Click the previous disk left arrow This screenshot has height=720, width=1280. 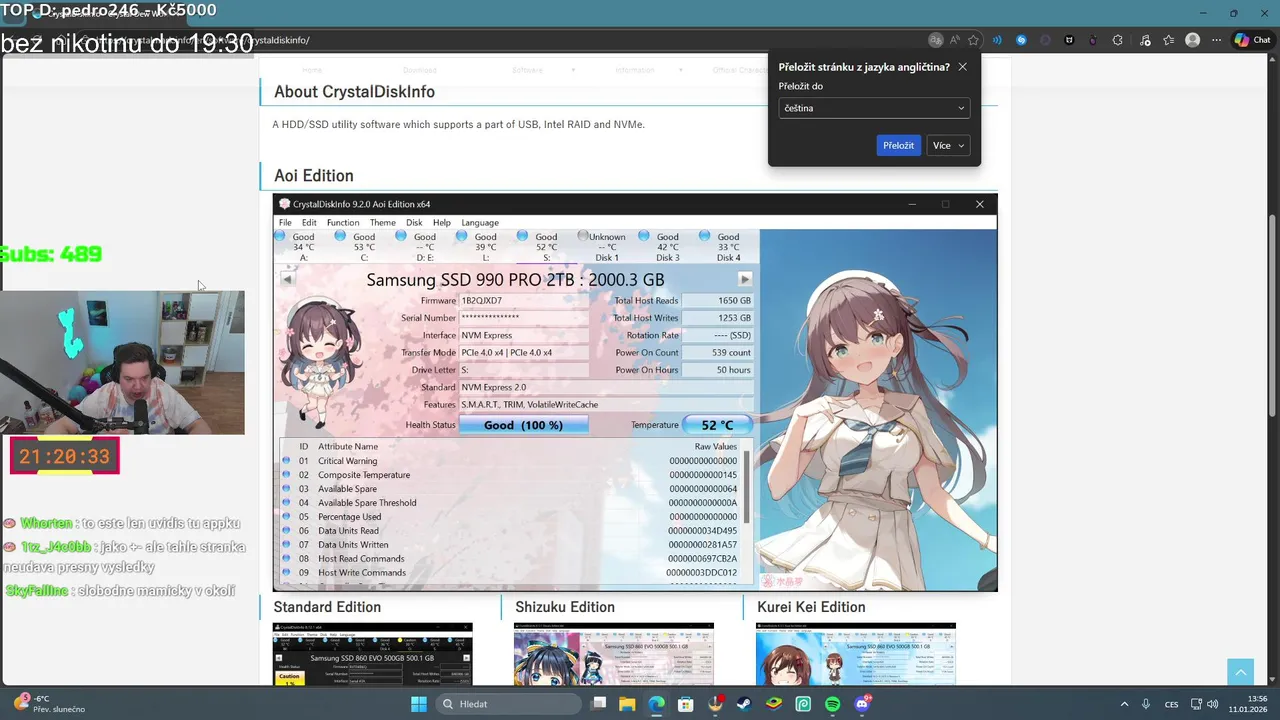(x=287, y=279)
